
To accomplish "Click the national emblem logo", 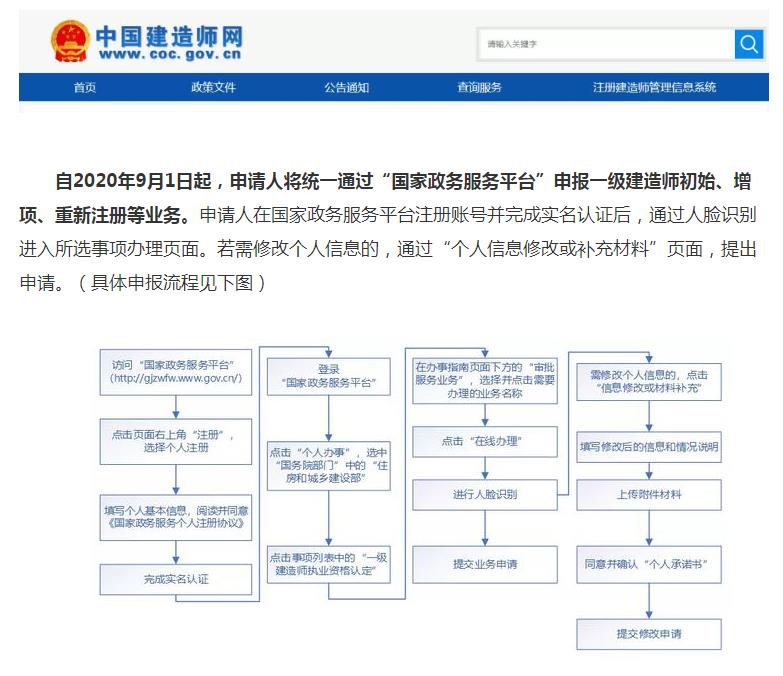I will click(71, 41).
